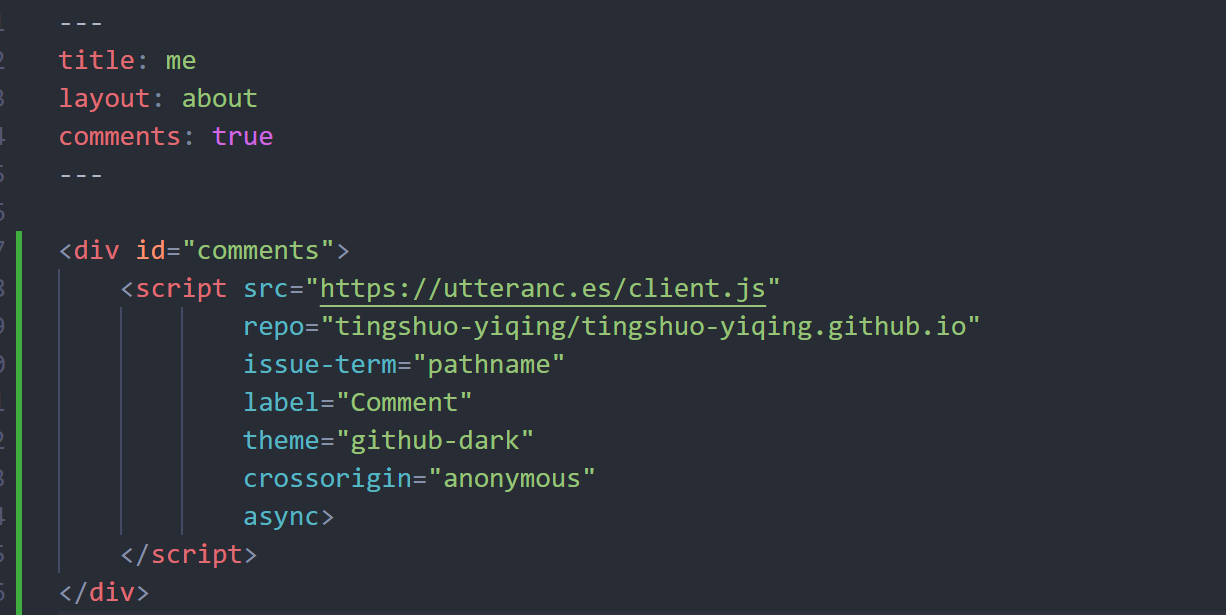Screen dimensions: 1226x615
Task: Click the "pathname" value string
Action: coord(489,364)
